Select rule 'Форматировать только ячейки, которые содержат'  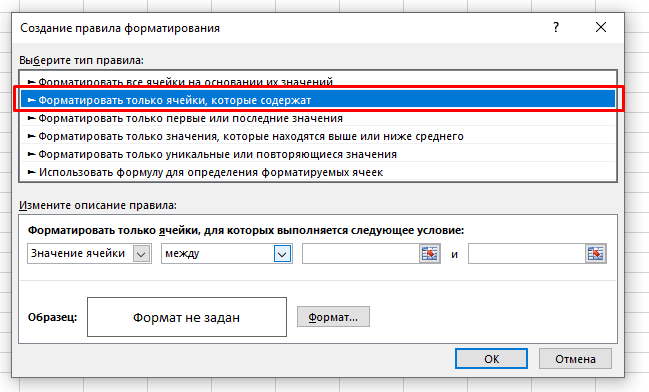point(318,100)
